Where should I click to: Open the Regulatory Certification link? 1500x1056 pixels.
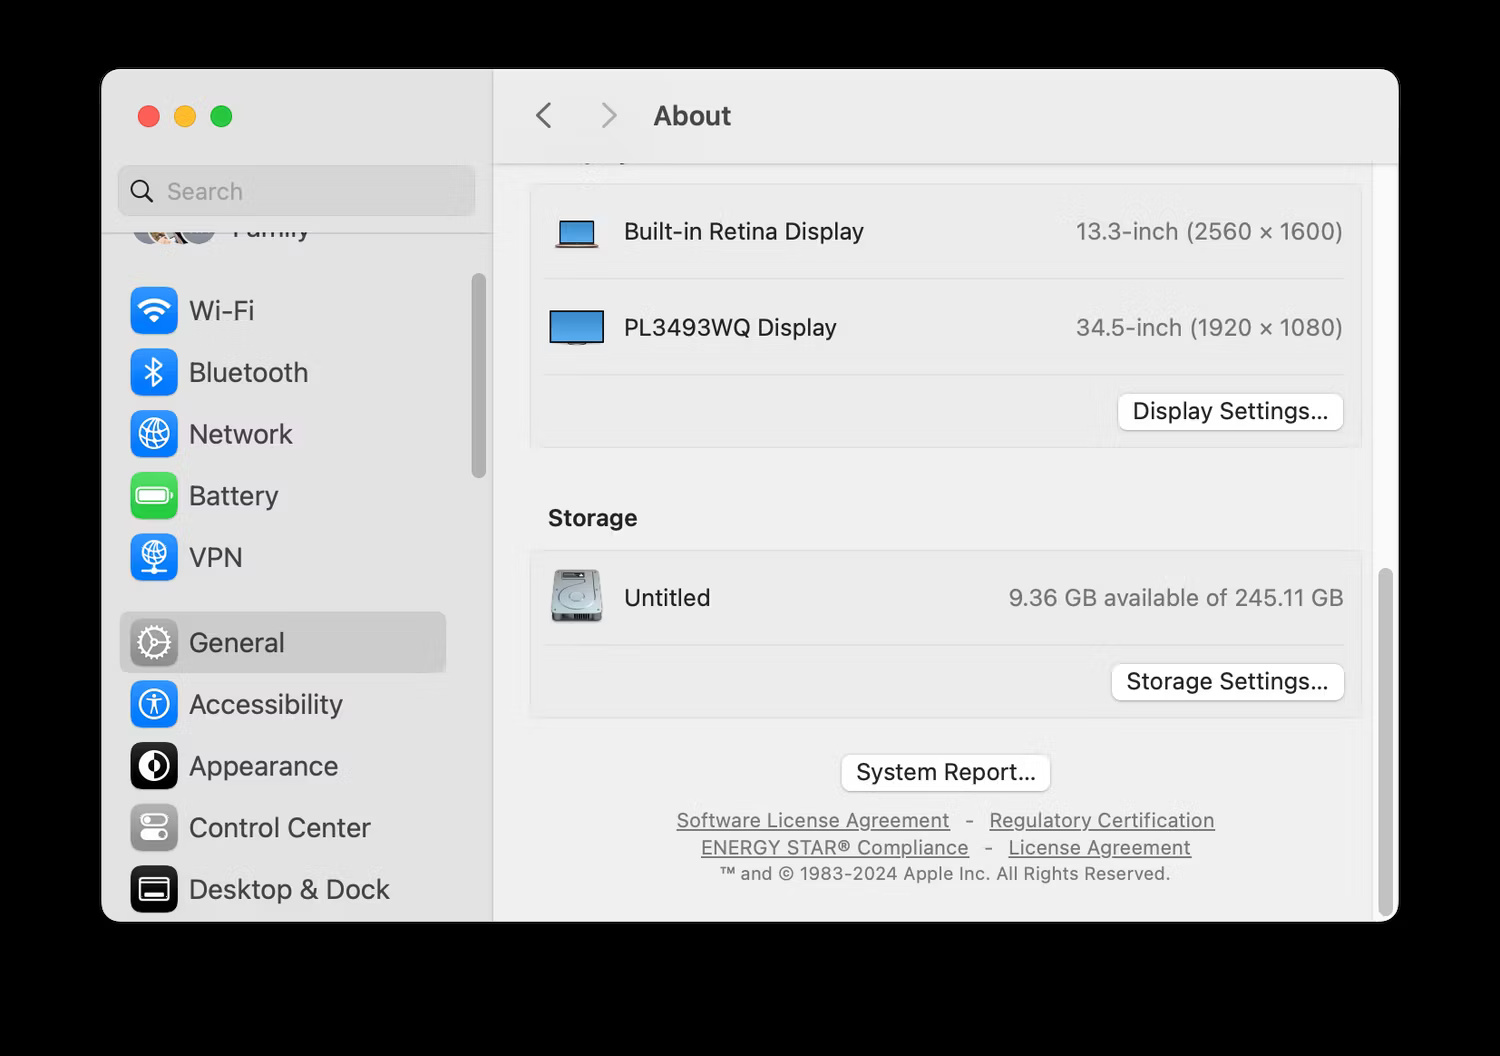(x=1102, y=820)
